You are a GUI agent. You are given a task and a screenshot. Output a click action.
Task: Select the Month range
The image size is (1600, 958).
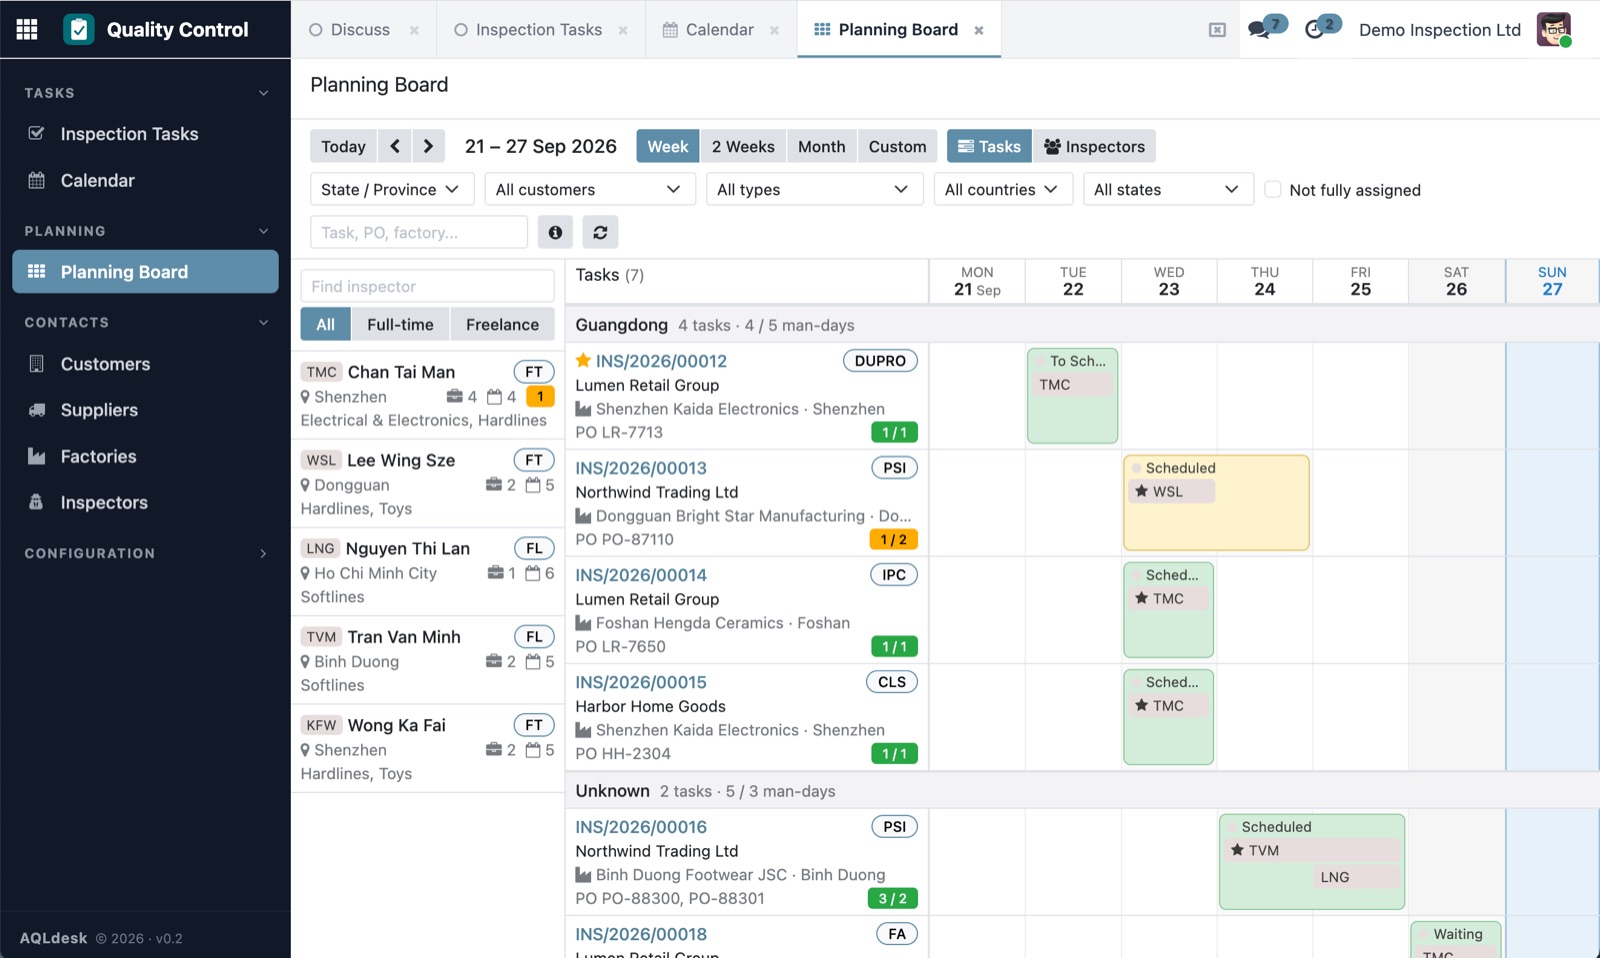(x=821, y=146)
